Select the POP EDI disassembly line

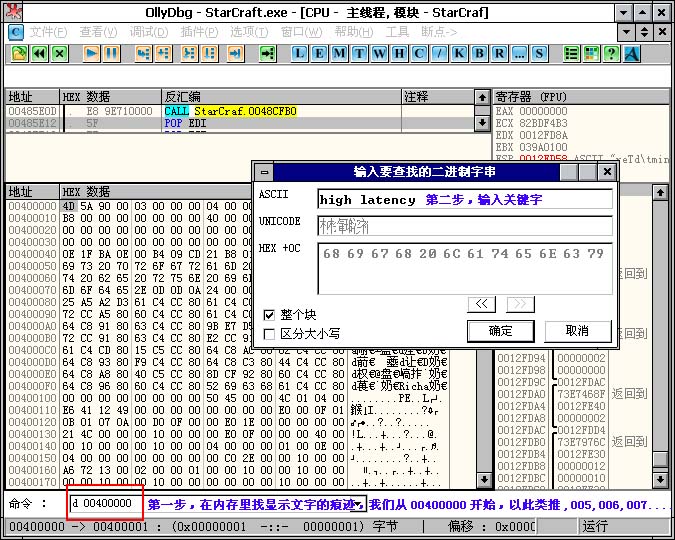240,123
